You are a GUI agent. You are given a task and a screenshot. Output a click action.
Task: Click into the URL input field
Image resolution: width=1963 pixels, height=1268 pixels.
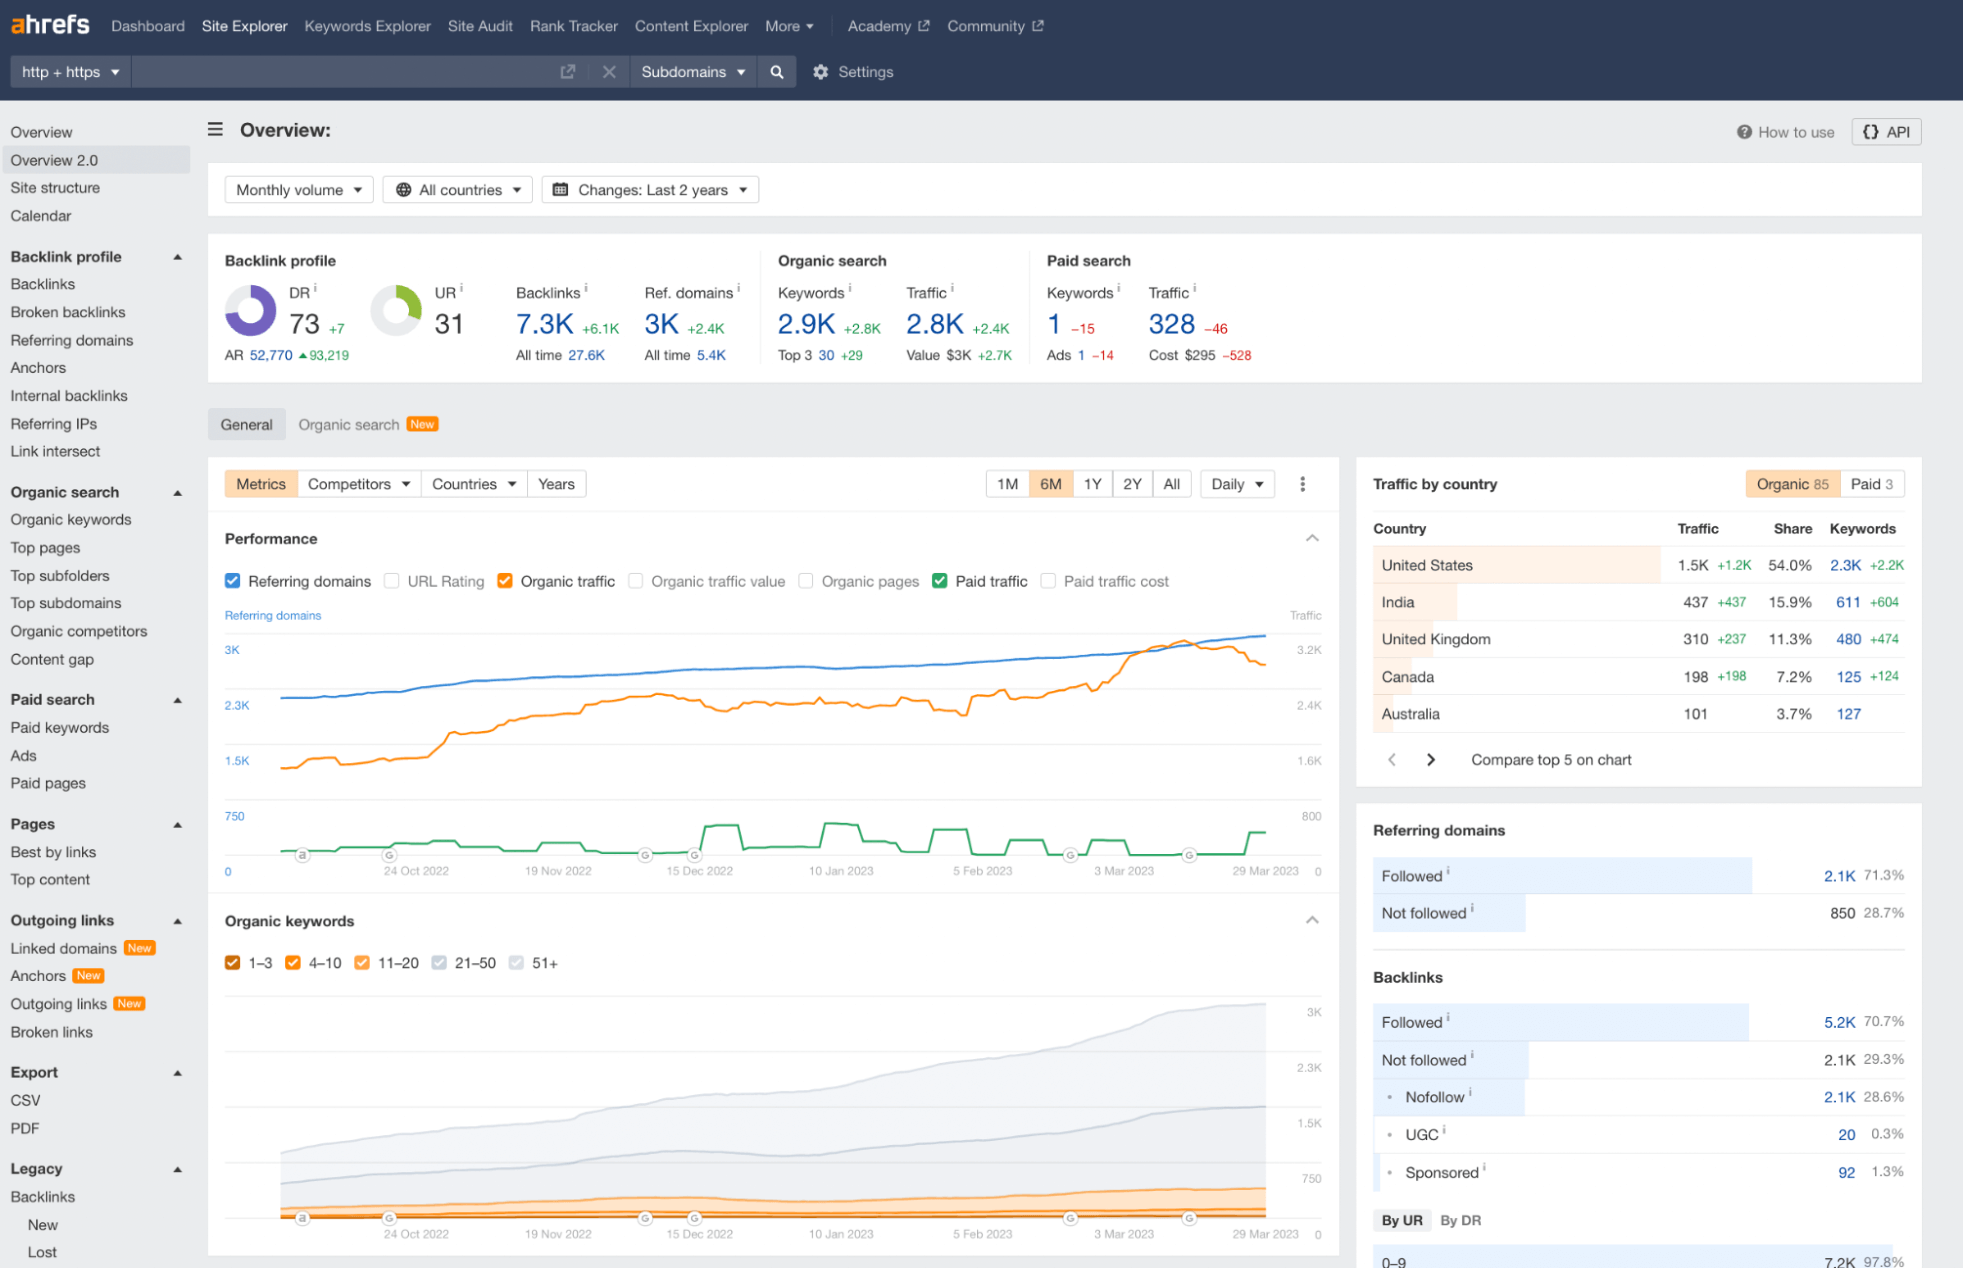click(340, 72)
